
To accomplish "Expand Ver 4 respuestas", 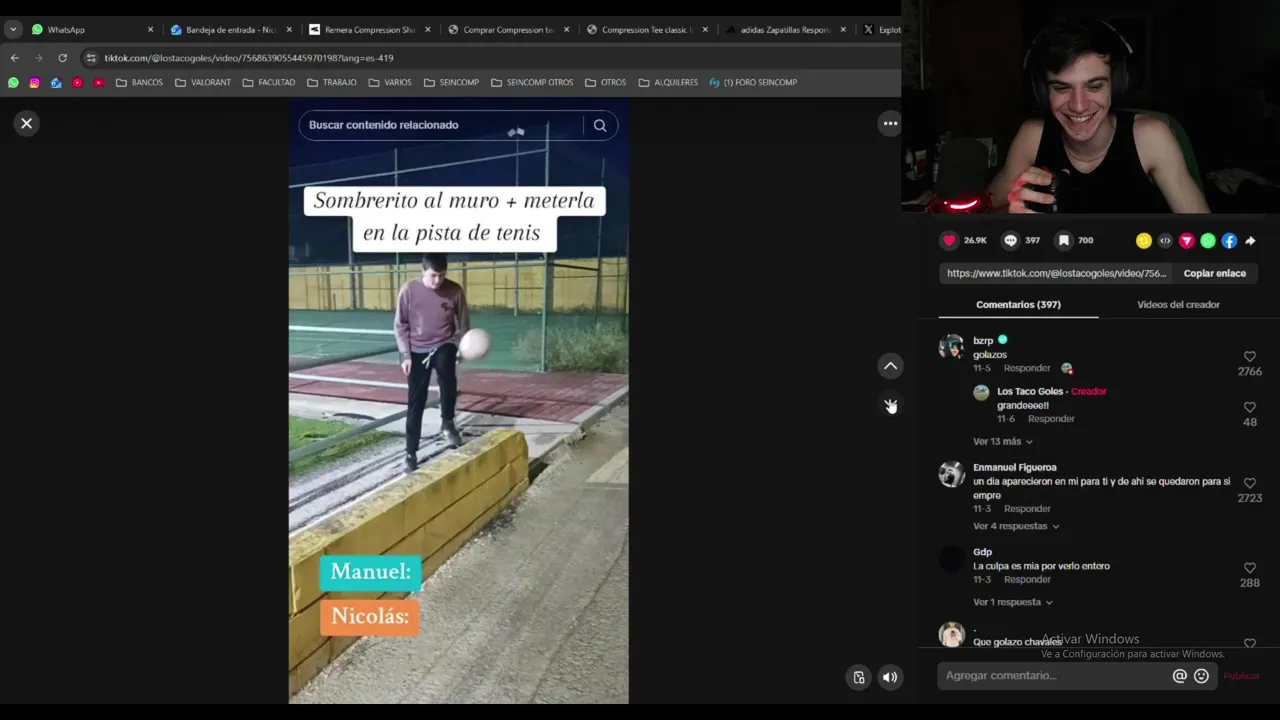I will [x=1016, y=526].
